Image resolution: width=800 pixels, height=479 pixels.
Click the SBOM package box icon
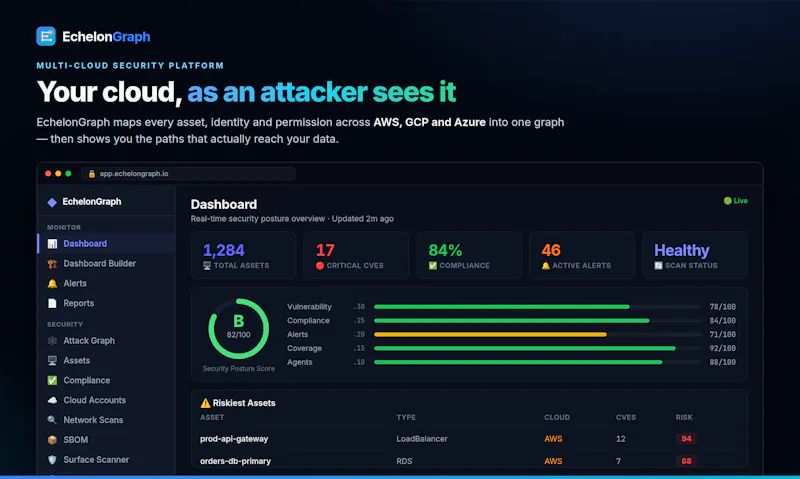click(x=52, y=440)
